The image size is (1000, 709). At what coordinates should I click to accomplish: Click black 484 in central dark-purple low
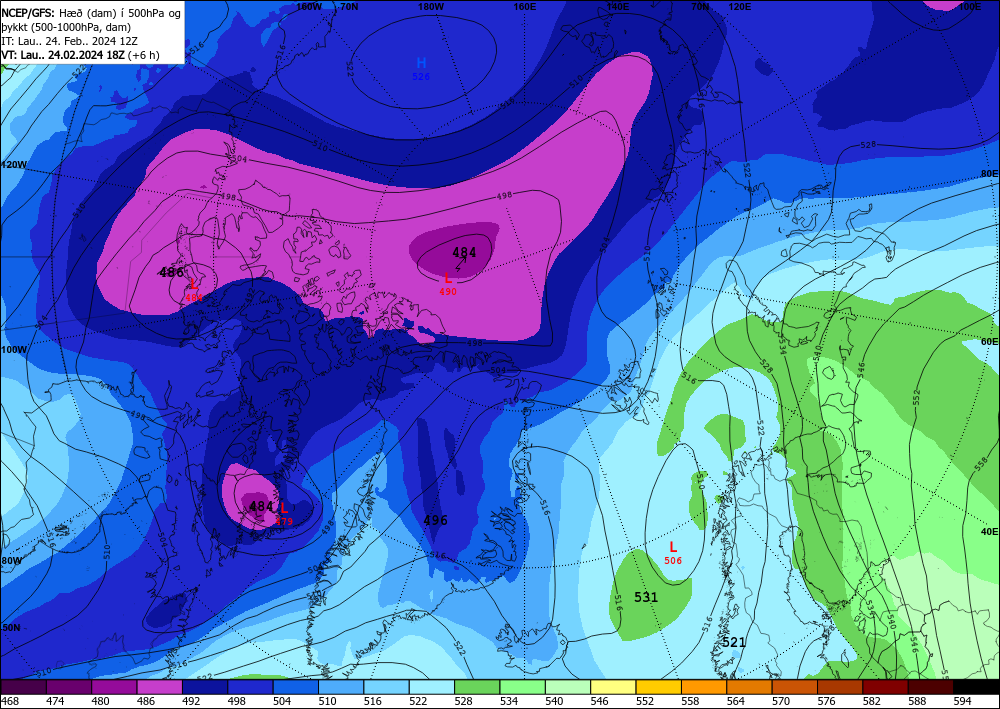pyautogui.click(x=464, y=252)
